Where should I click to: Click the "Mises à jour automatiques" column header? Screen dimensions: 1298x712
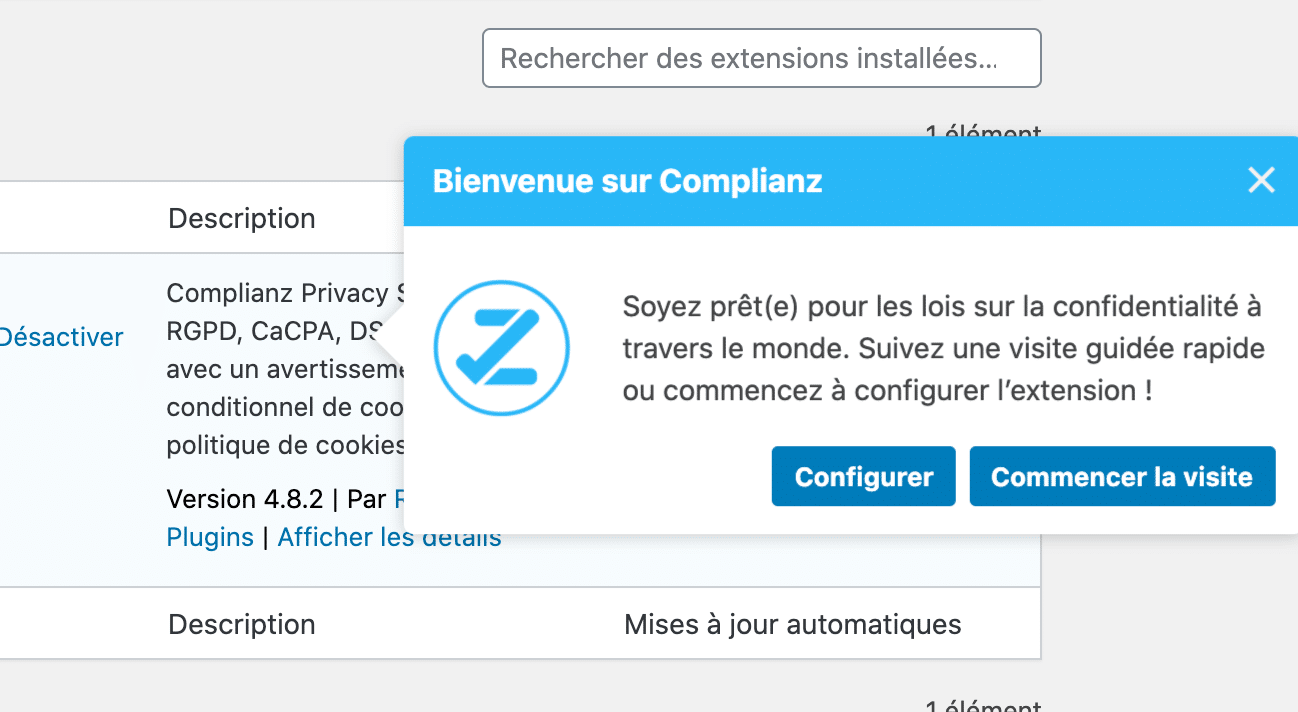[x=792, y=623]
